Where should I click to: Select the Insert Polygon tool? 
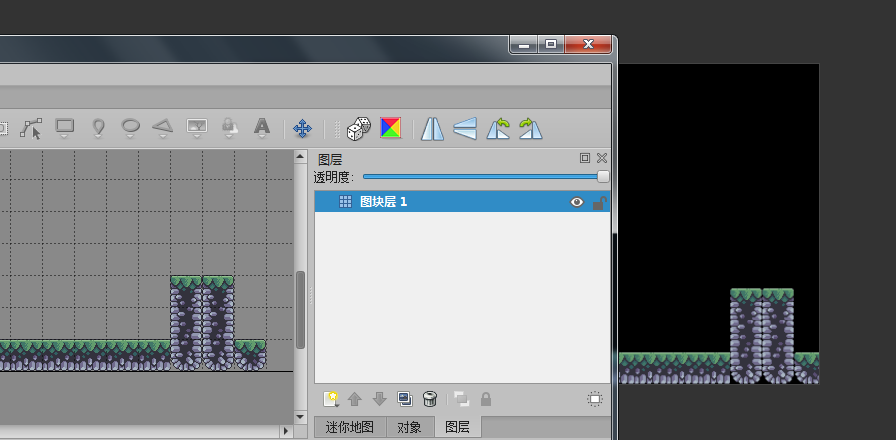click(163, 128)
